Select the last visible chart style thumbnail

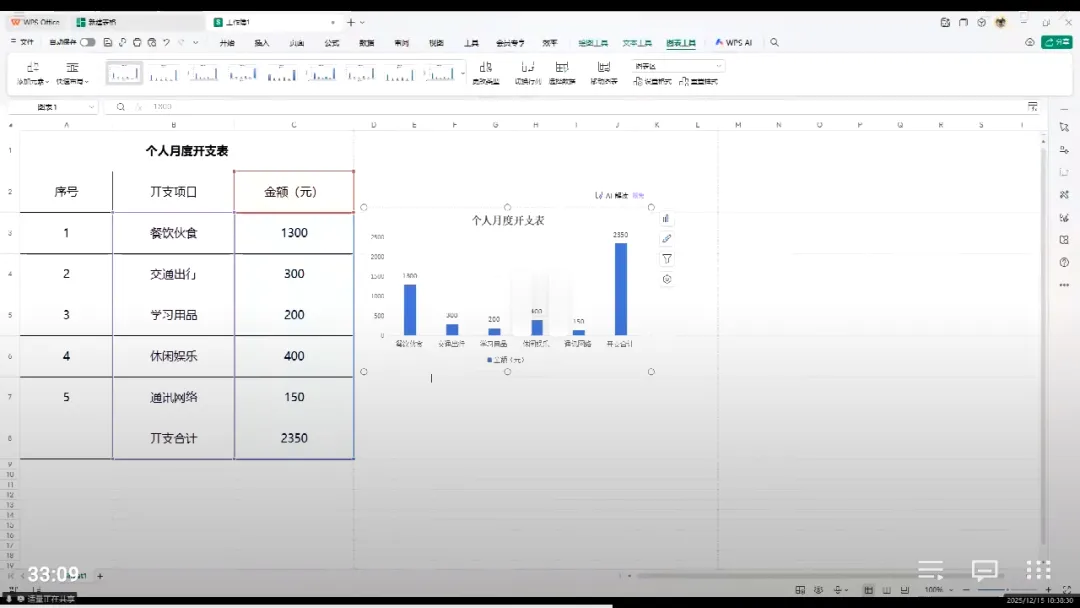pyautogui.click(x=439, y=72)
